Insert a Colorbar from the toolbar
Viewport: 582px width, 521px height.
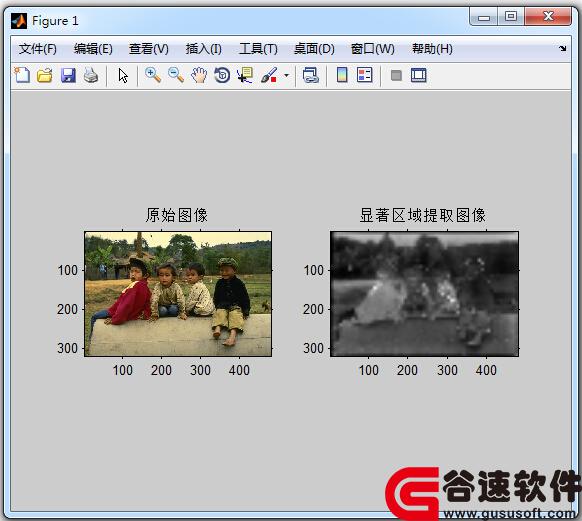coord(342,75)
